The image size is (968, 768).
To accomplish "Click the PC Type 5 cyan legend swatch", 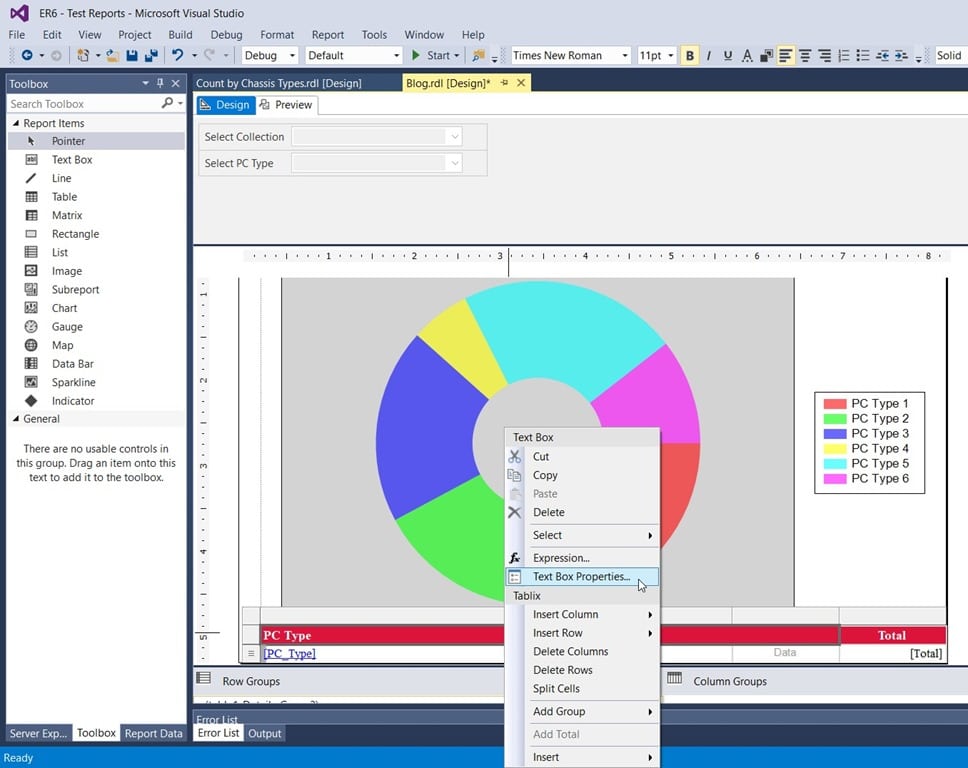I will click(x=835, y=464).
